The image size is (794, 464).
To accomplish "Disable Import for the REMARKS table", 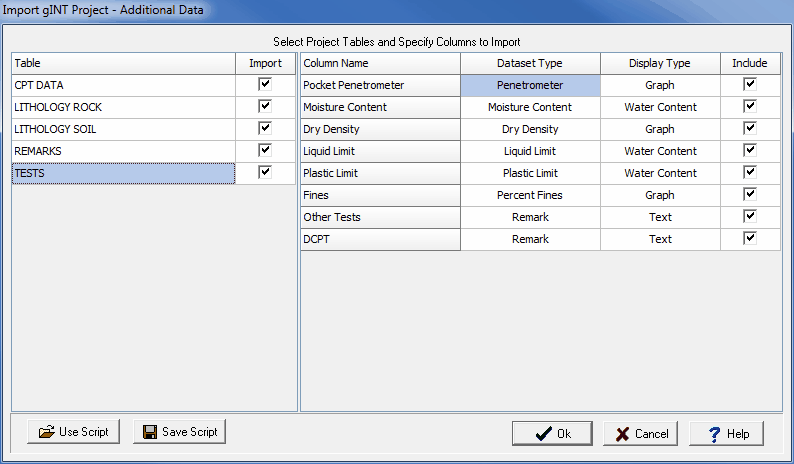I will (x=265, y=151).
